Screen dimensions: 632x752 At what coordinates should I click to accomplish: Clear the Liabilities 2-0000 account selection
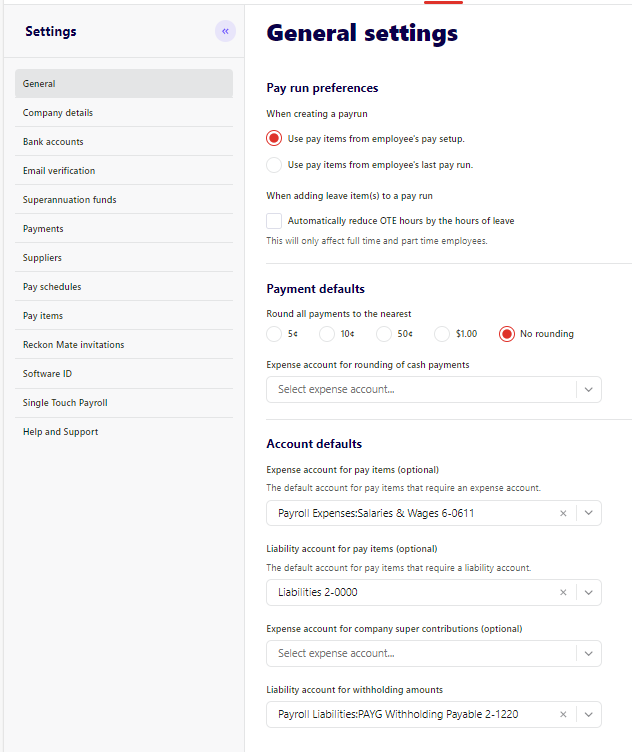tap(563, 592)
